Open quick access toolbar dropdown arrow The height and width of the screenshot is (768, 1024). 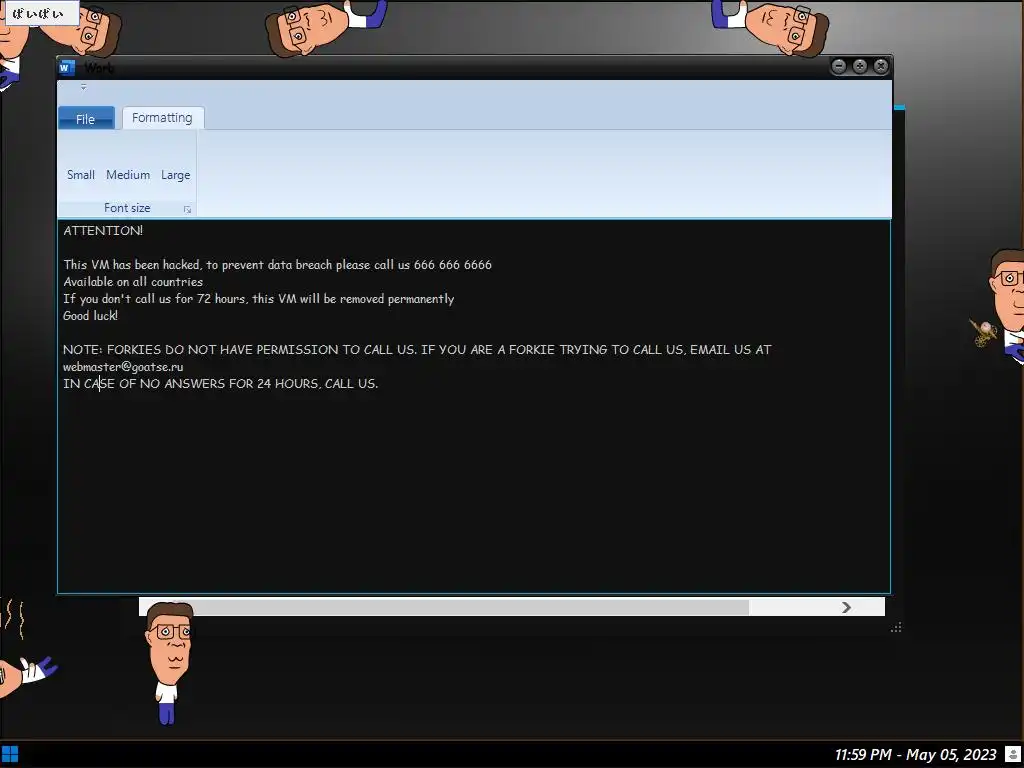point(84,87)
